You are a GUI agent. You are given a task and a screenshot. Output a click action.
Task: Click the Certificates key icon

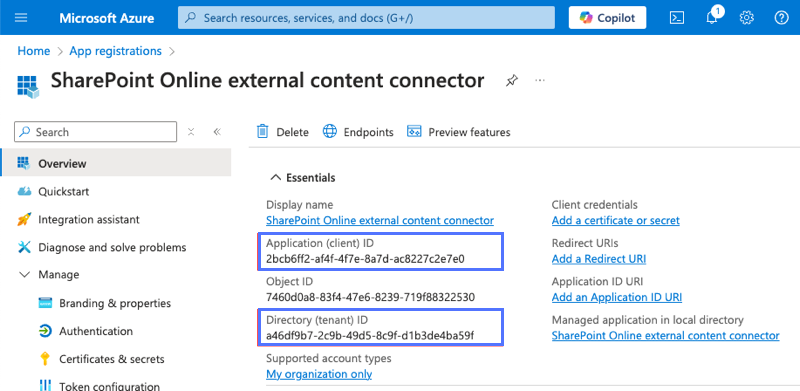(x=45, y=359)
